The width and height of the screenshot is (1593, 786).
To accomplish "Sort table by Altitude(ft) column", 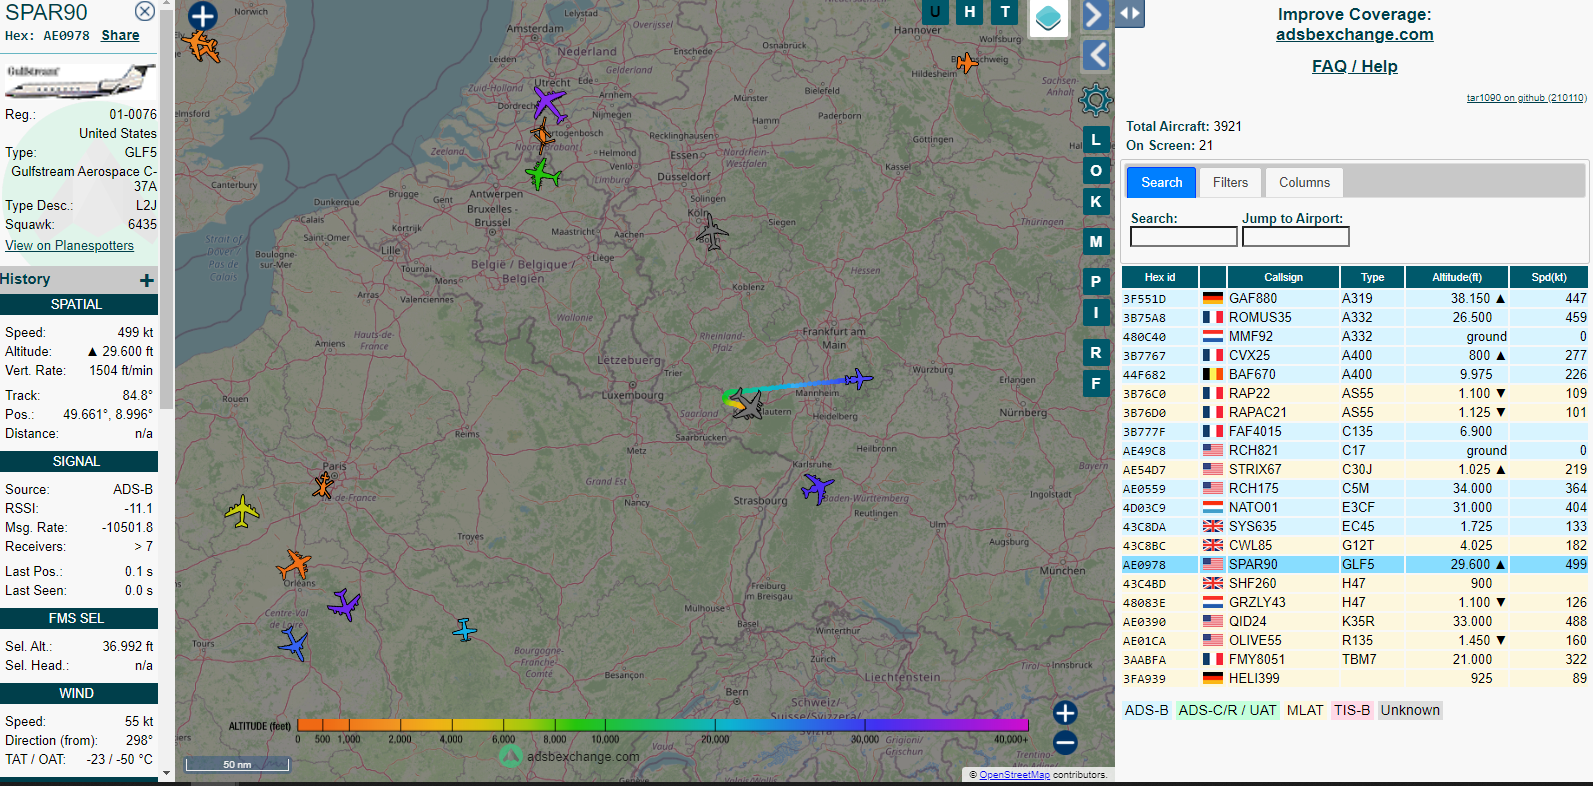I will [1456, 278].
